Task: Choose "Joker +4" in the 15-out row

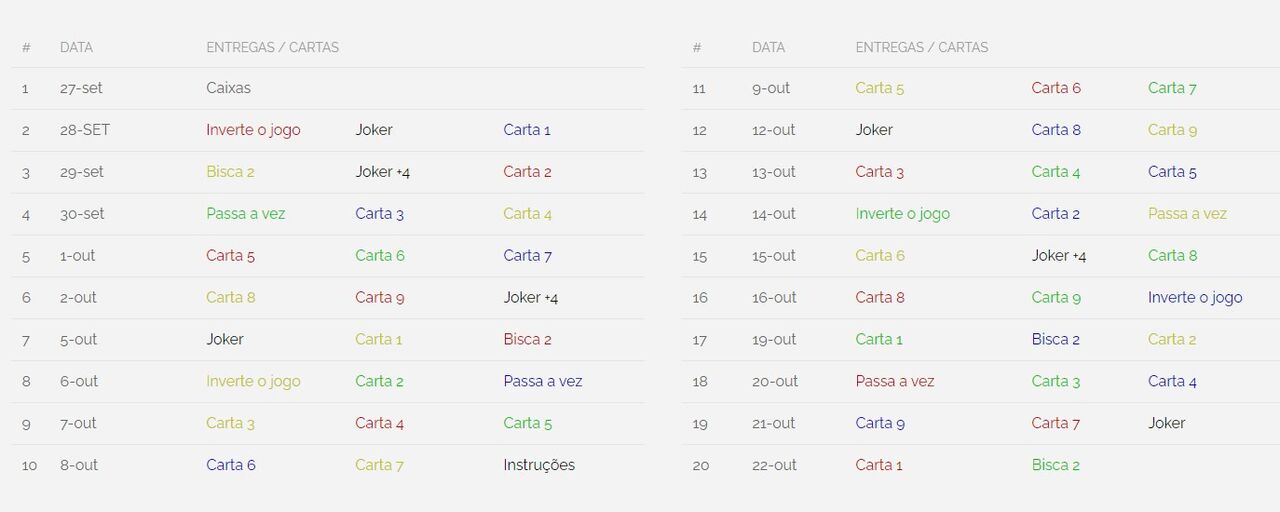Action: pyautogui.click(x=1059, y=256)
